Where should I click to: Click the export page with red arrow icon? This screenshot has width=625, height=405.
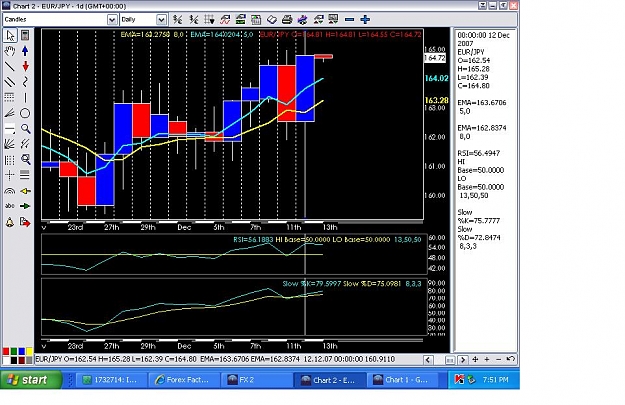pos(25,222)
